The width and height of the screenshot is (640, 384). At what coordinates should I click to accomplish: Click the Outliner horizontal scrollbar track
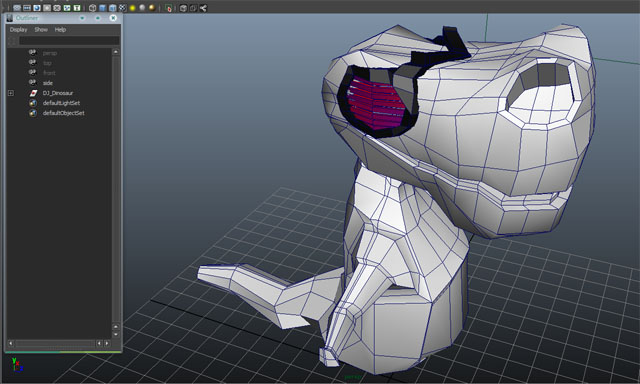(55, 344)
